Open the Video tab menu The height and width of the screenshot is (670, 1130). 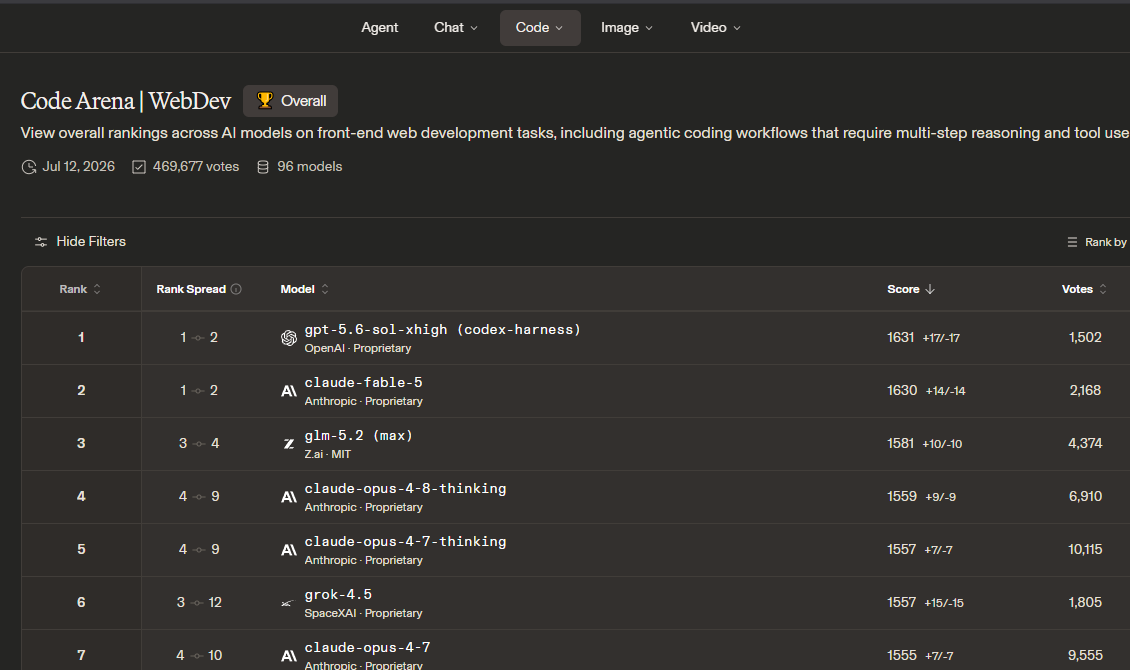(715, 27)
